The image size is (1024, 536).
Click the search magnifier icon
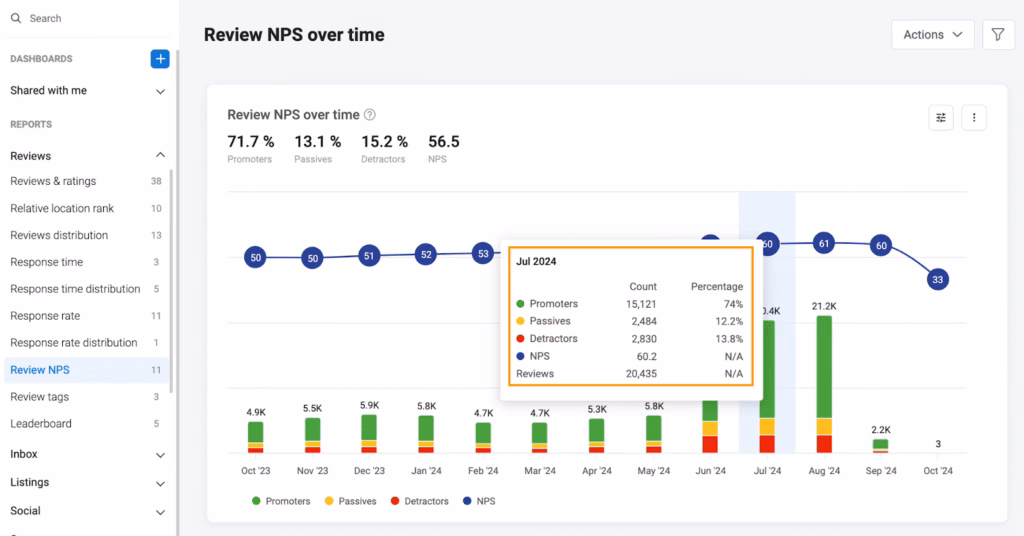pyautogui.click(x=17, y=18)
